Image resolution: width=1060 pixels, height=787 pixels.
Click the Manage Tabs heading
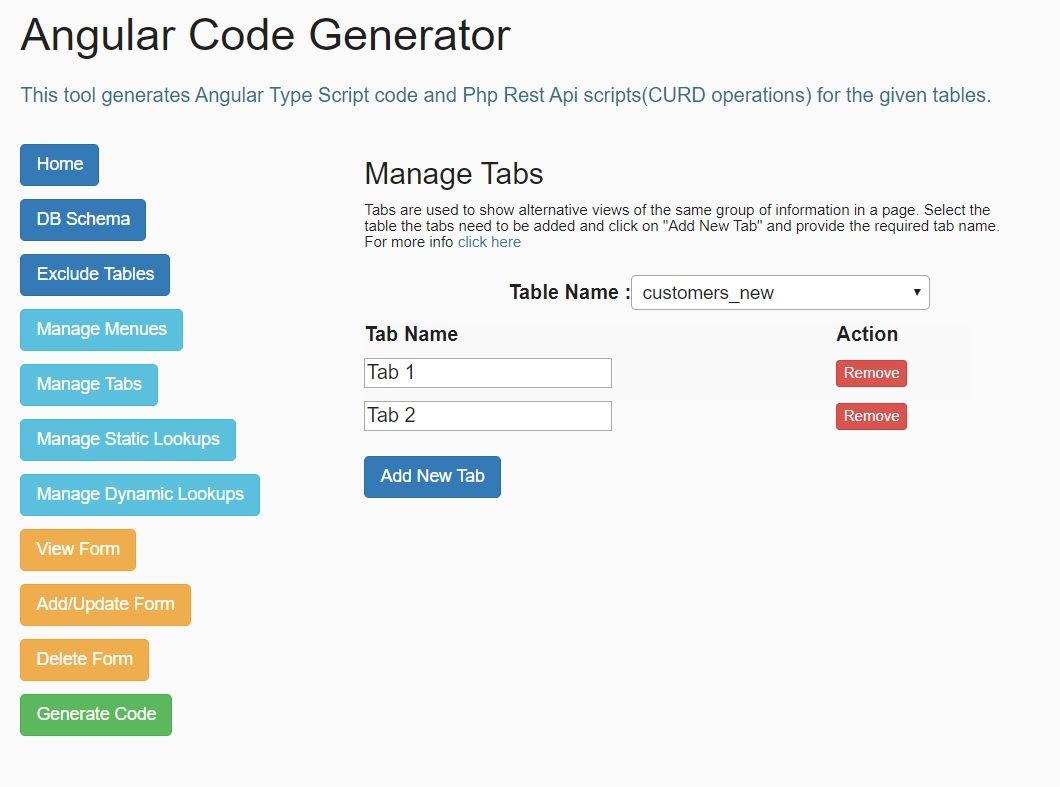[x=453, y=174]
